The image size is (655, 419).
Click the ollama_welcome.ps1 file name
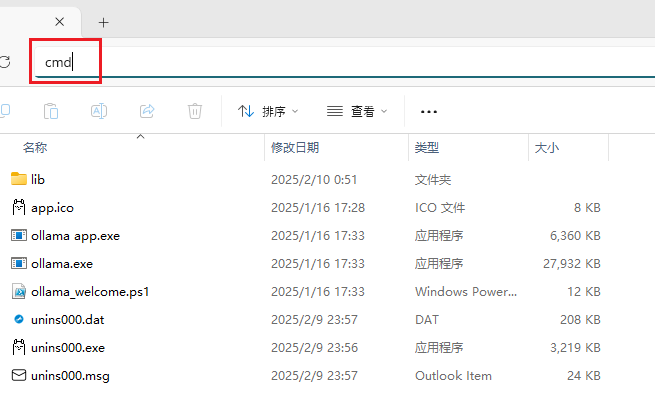tap(90, 292)
